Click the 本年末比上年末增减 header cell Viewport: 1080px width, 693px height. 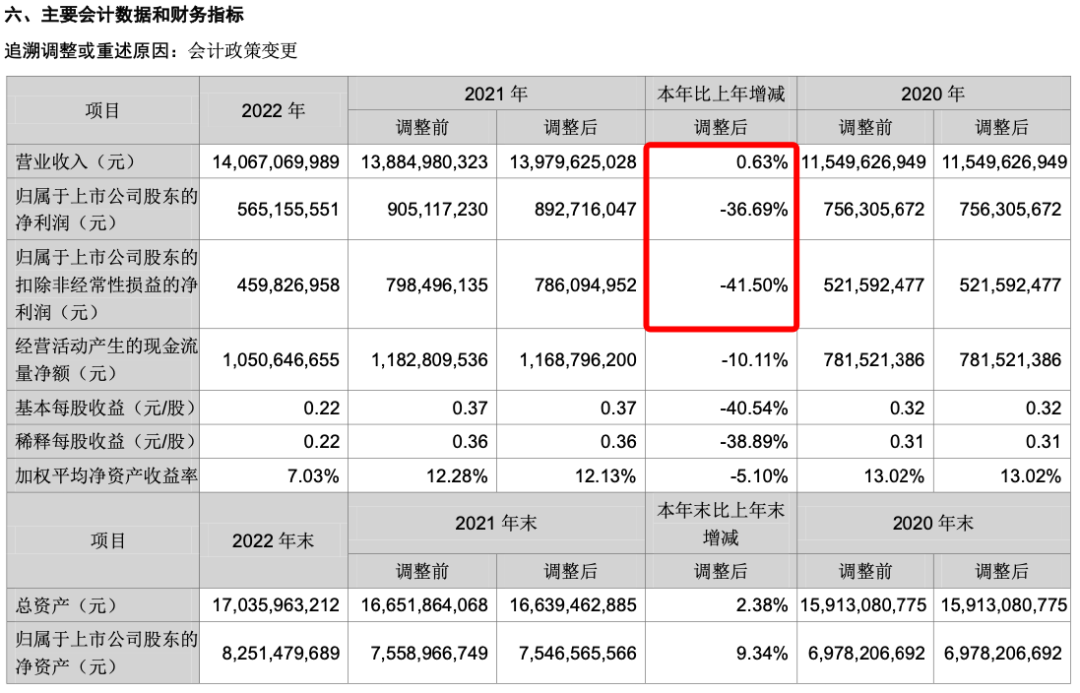(x=720, y=524)
